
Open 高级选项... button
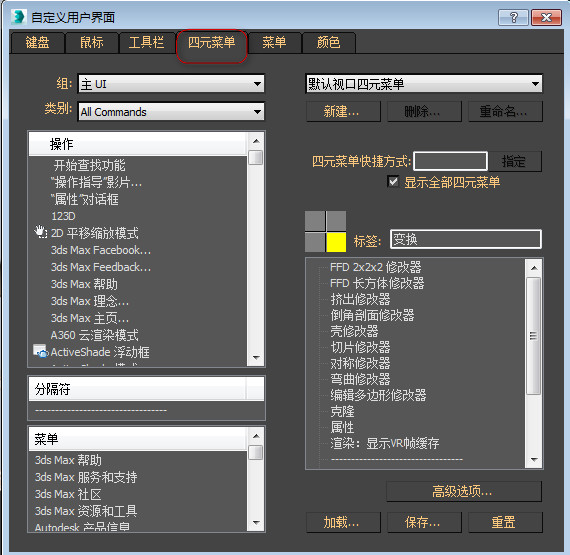pyautogui.click(x=463, y=491)
